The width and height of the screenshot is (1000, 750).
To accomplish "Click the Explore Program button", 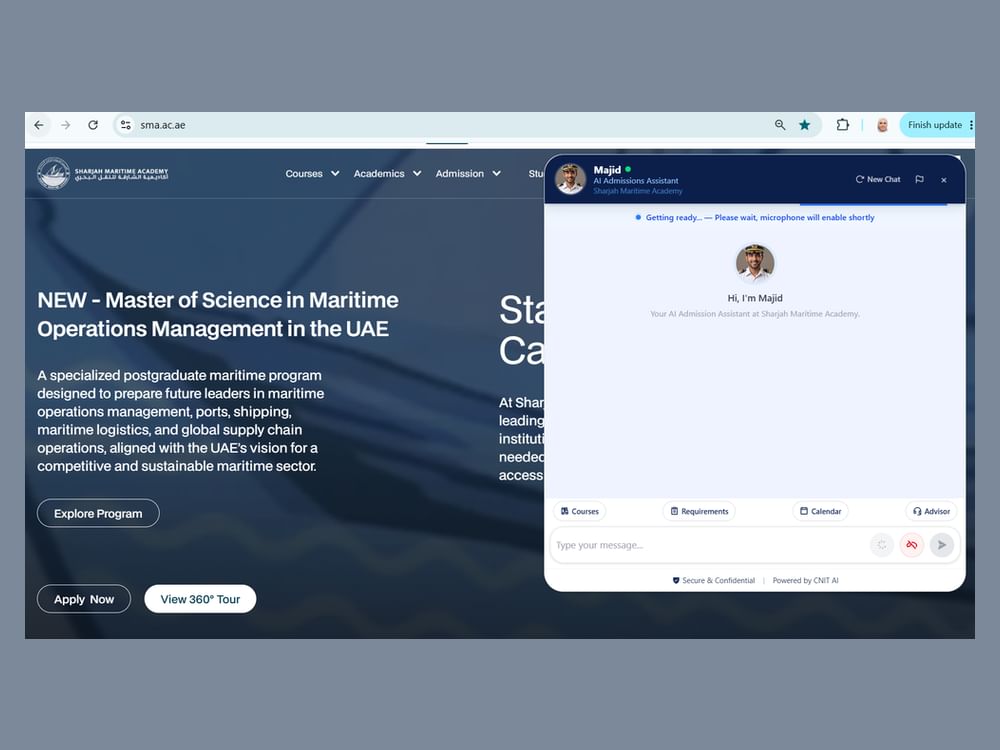I will tap(98, 513).
